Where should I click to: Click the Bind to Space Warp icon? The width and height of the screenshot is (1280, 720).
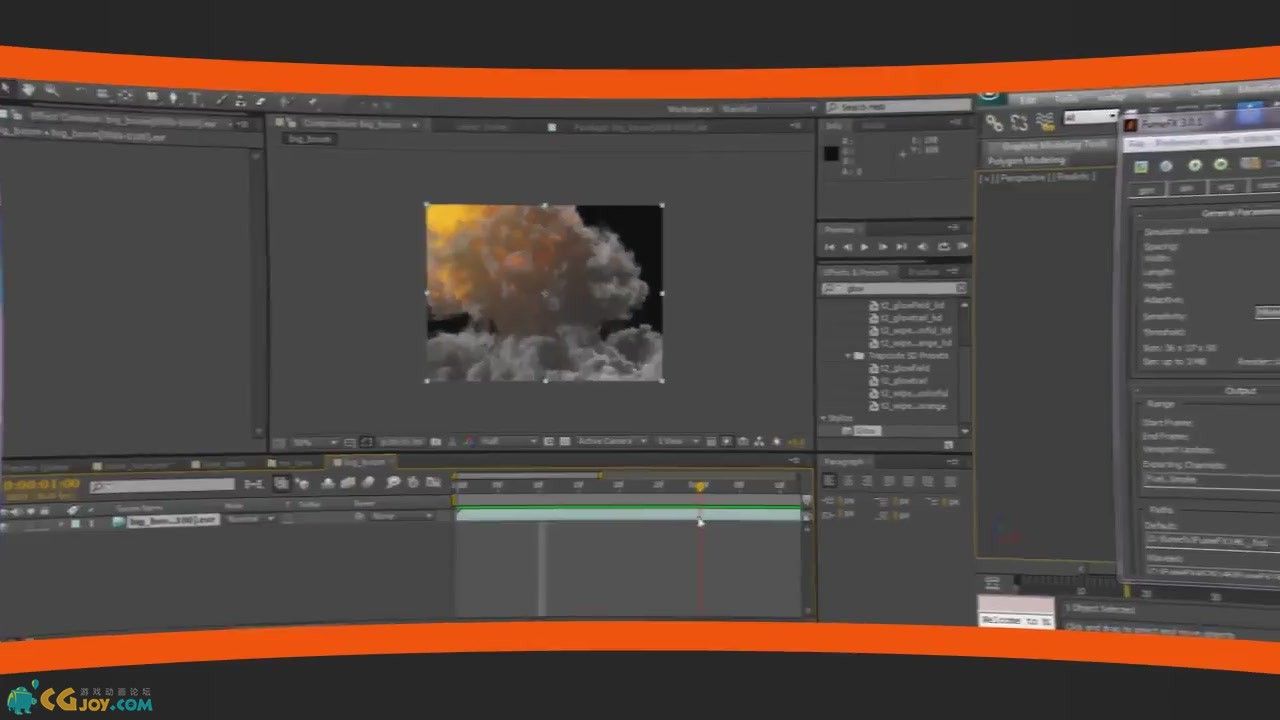click(1045, 121)
